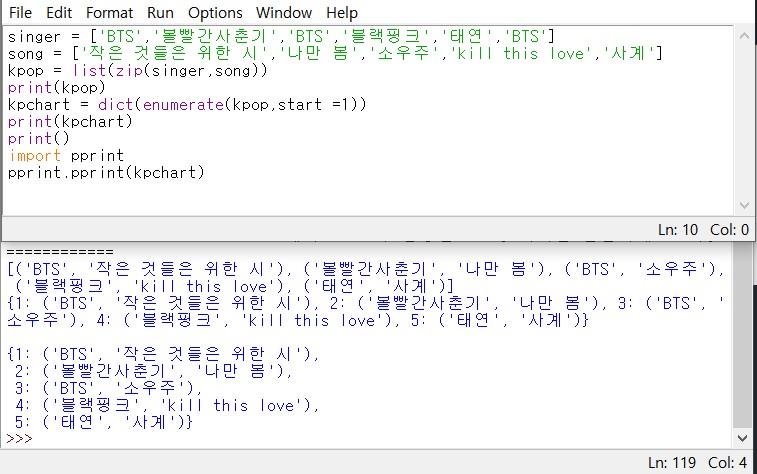Click the empty 'print()' line
Image resolution: width=757 pixels, height=474 pixels.
(39, 138)
